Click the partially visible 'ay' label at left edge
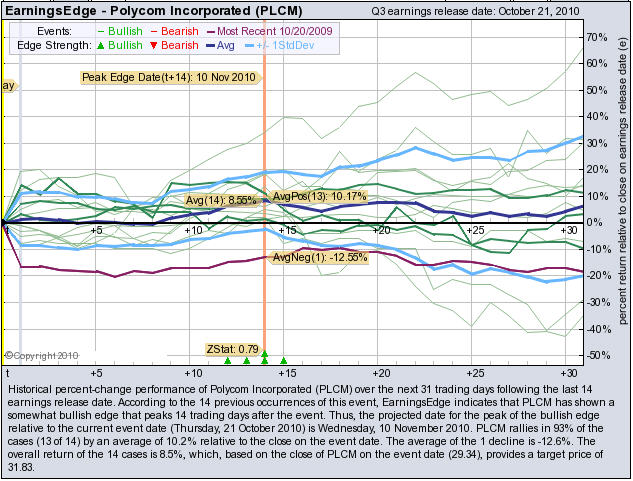 (x=8, y=86)
